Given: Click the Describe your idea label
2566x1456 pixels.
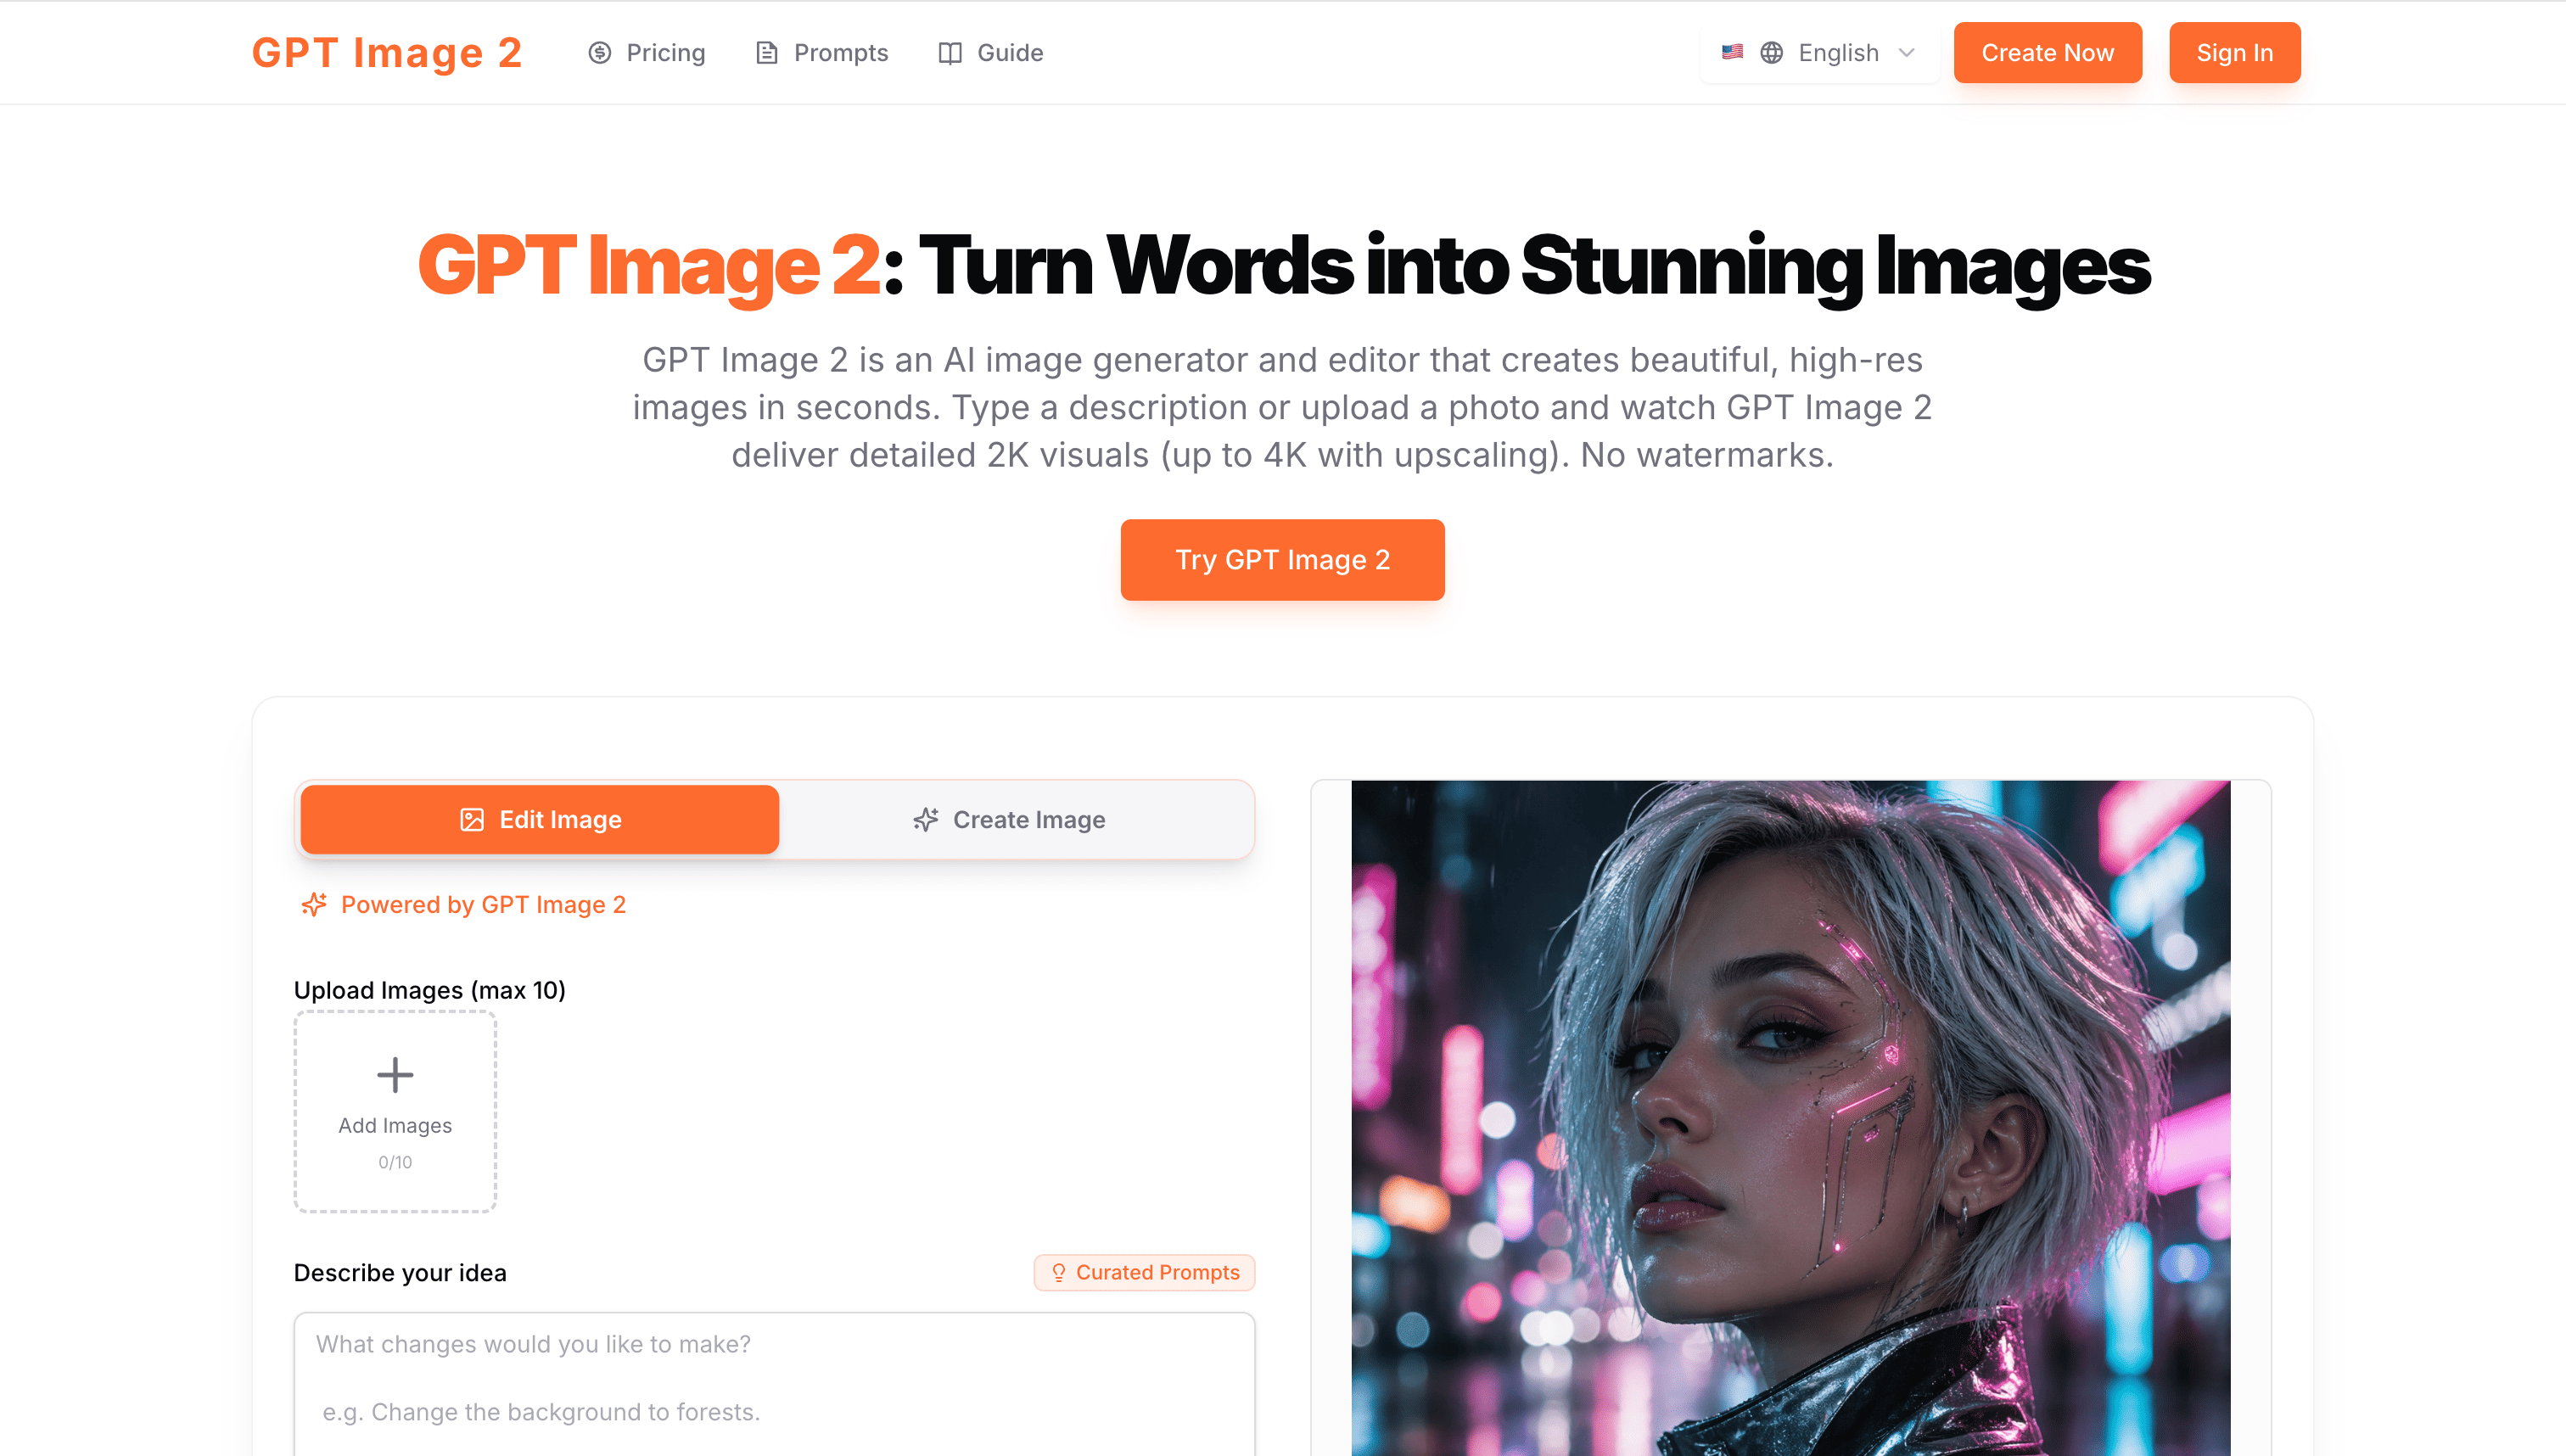Looking at the screenshot, I should coord(400,1273).
